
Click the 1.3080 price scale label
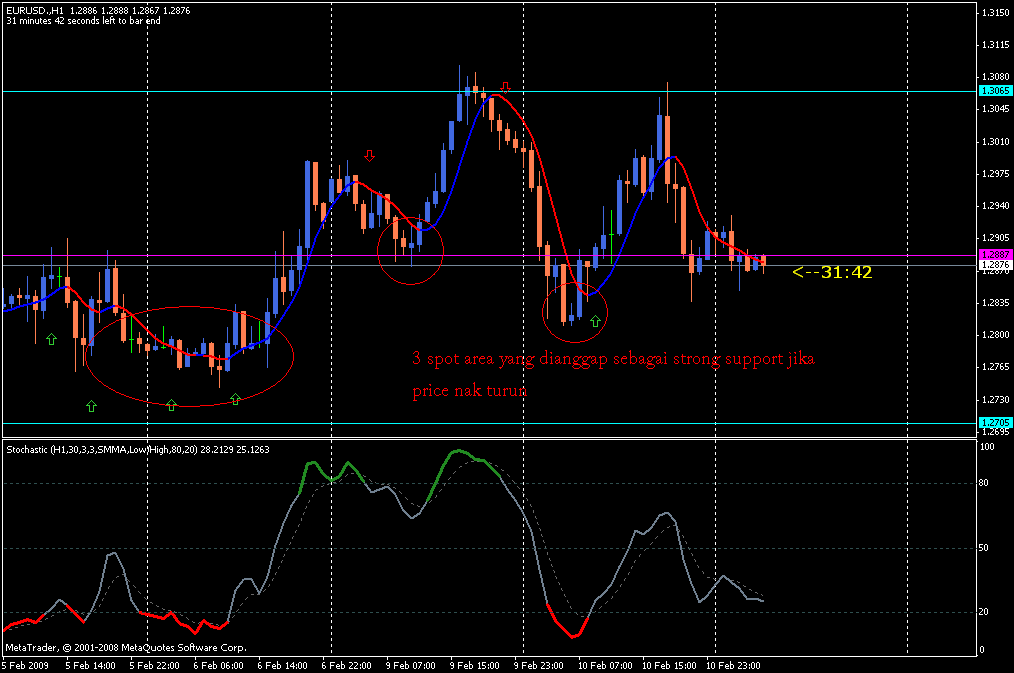point(996,77)
